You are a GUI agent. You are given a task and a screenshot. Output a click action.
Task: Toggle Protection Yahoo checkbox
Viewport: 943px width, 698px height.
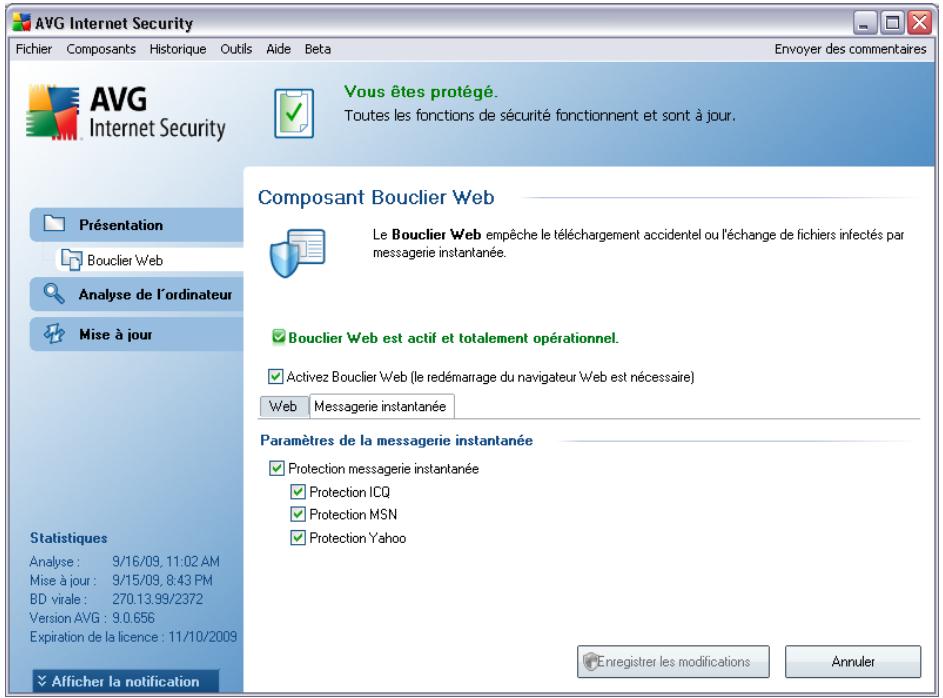(298, 537)
